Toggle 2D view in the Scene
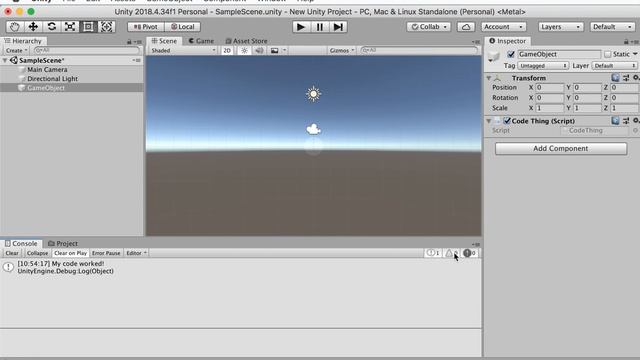 227,51
